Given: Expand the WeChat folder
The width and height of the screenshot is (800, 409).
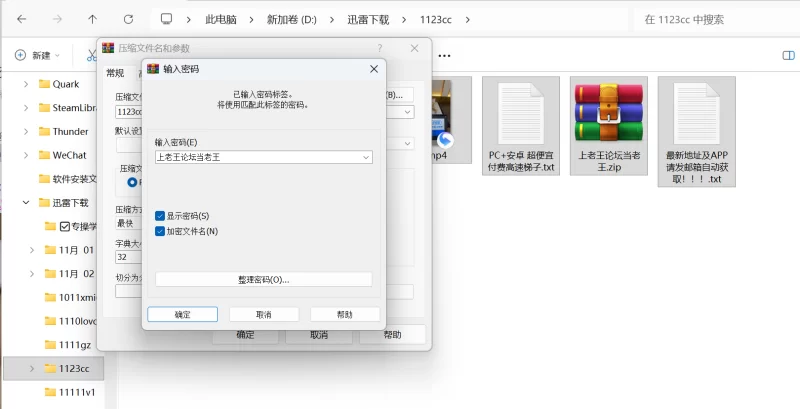Looking at the screenshot, I should click(x=26, y=155).
